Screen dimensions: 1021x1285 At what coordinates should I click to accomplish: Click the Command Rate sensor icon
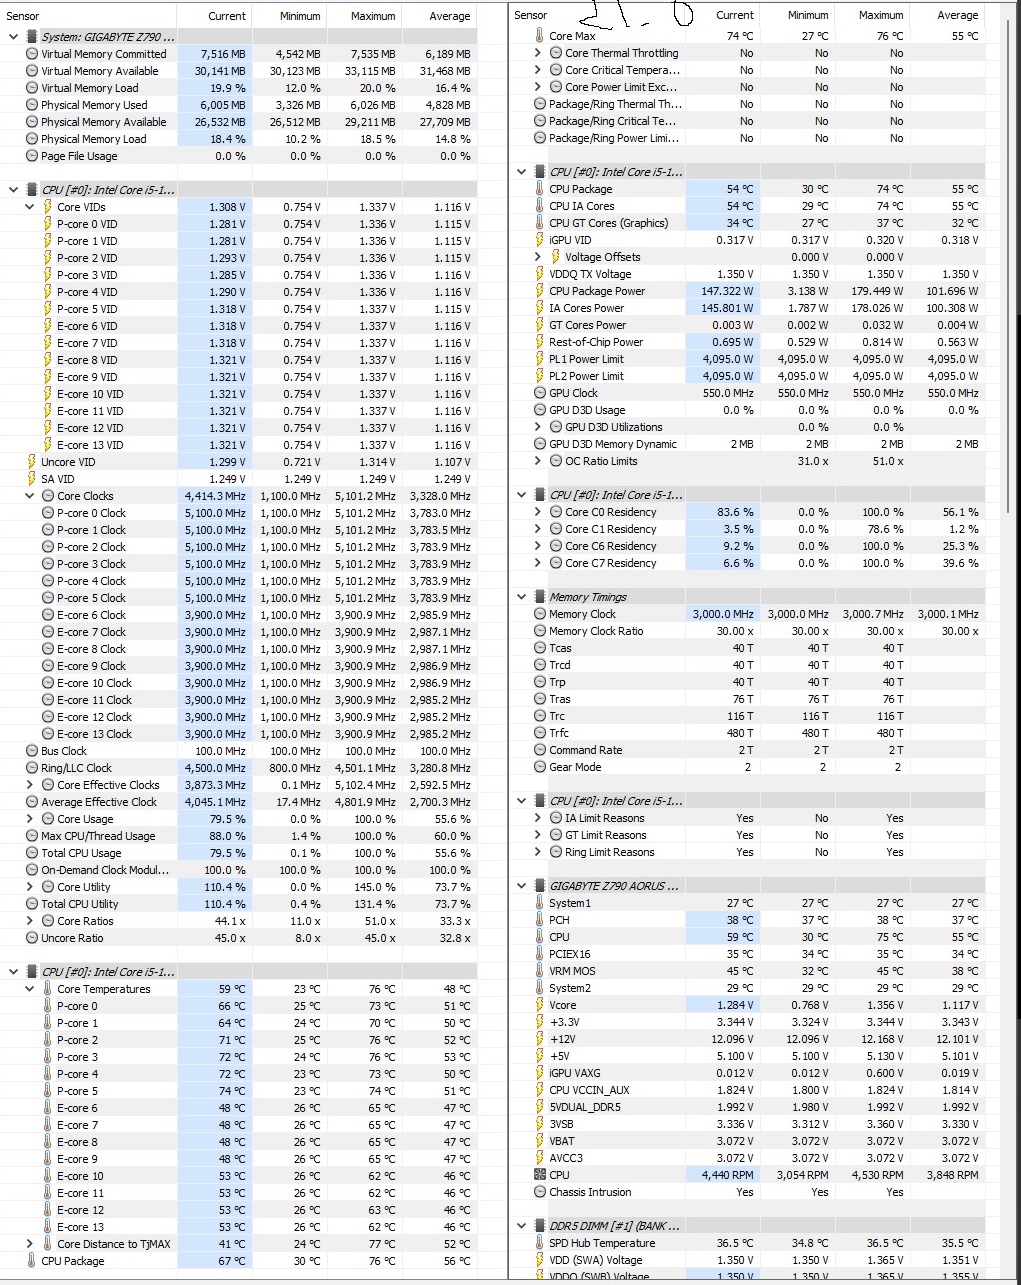coord(540,750)
